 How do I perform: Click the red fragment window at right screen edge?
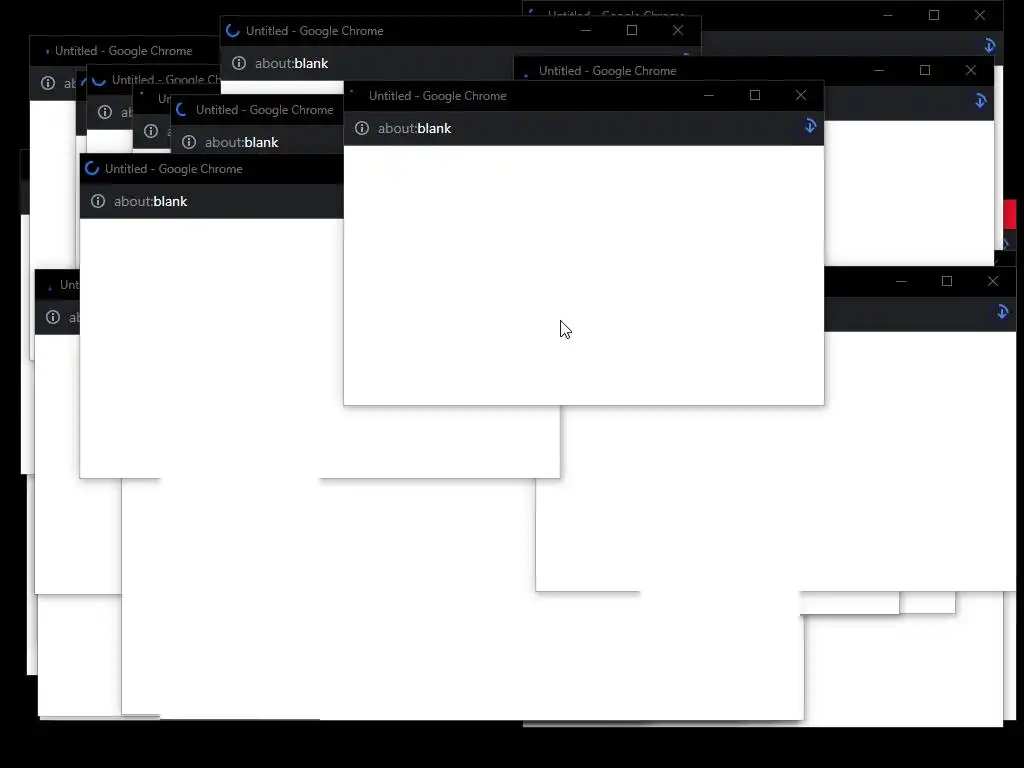[x=1010, y=214]
